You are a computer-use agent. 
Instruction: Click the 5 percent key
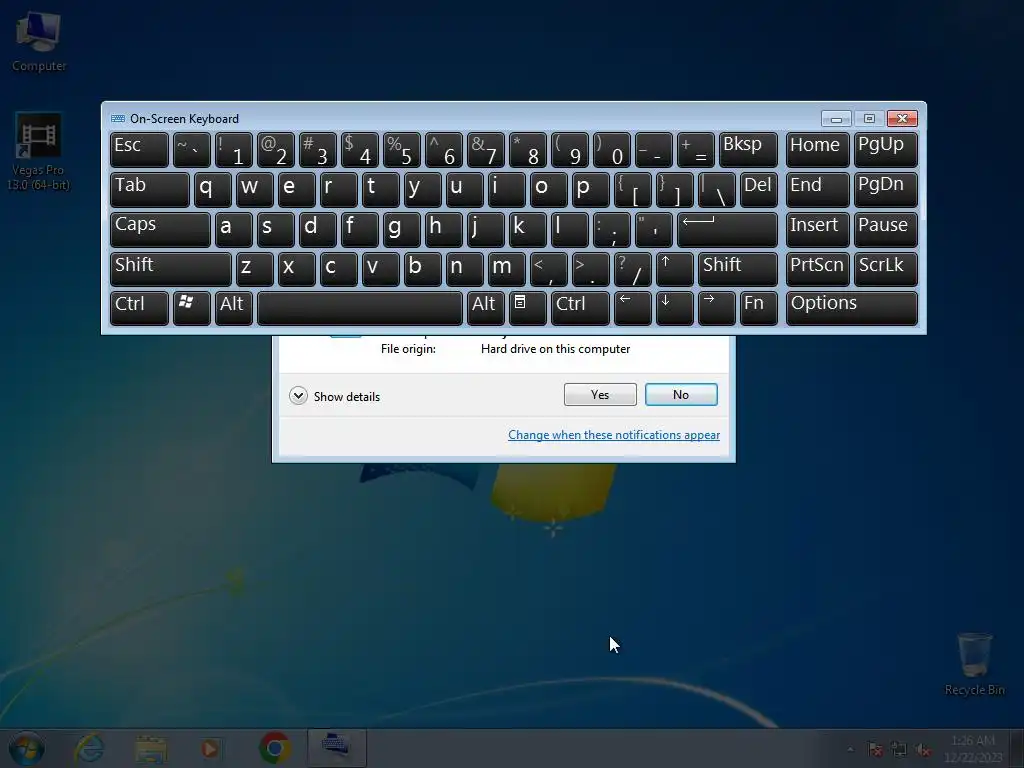(402, 150)
